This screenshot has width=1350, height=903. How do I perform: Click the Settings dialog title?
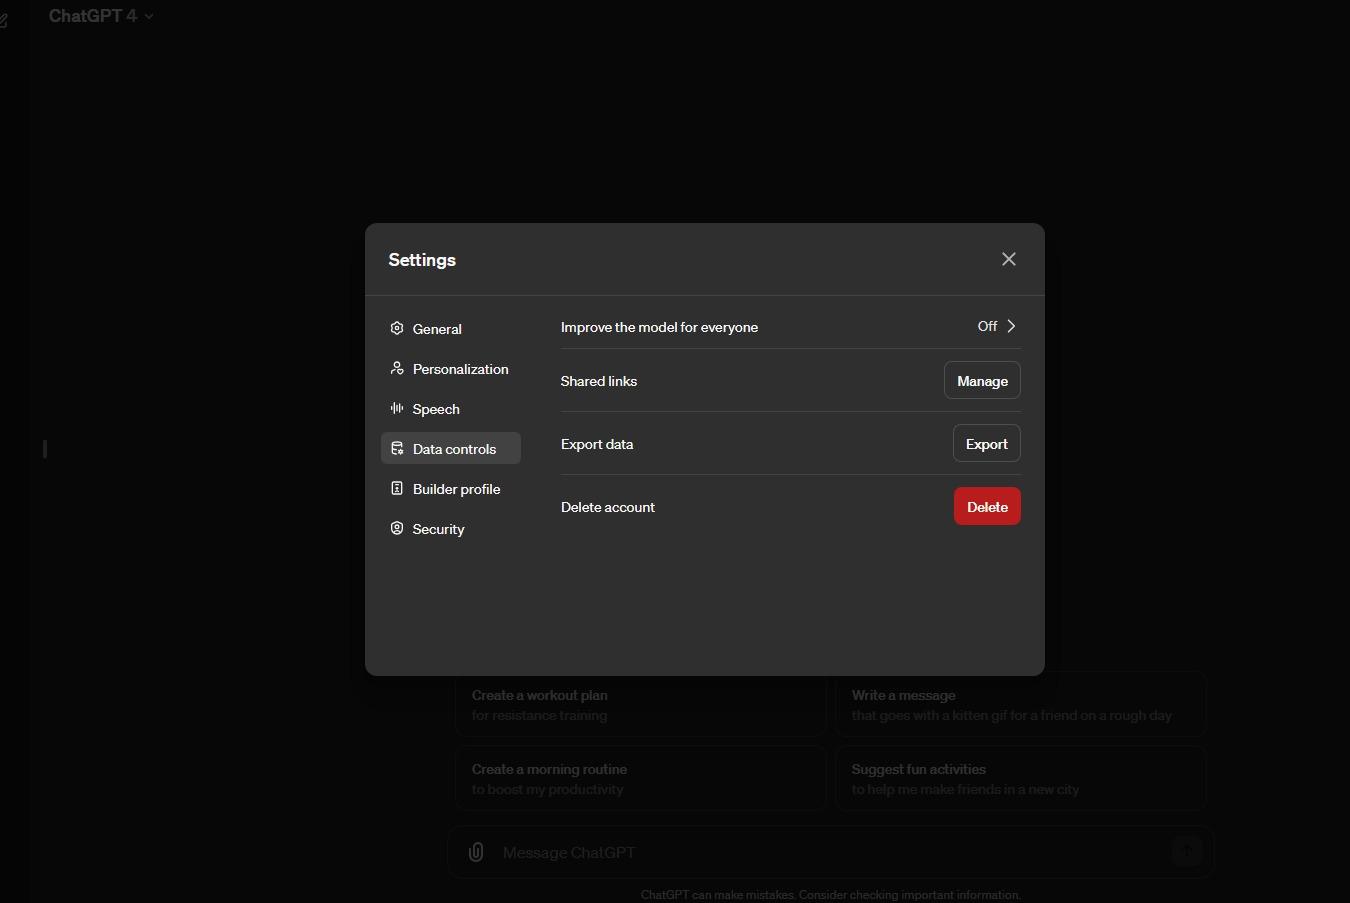coord(422,259)
